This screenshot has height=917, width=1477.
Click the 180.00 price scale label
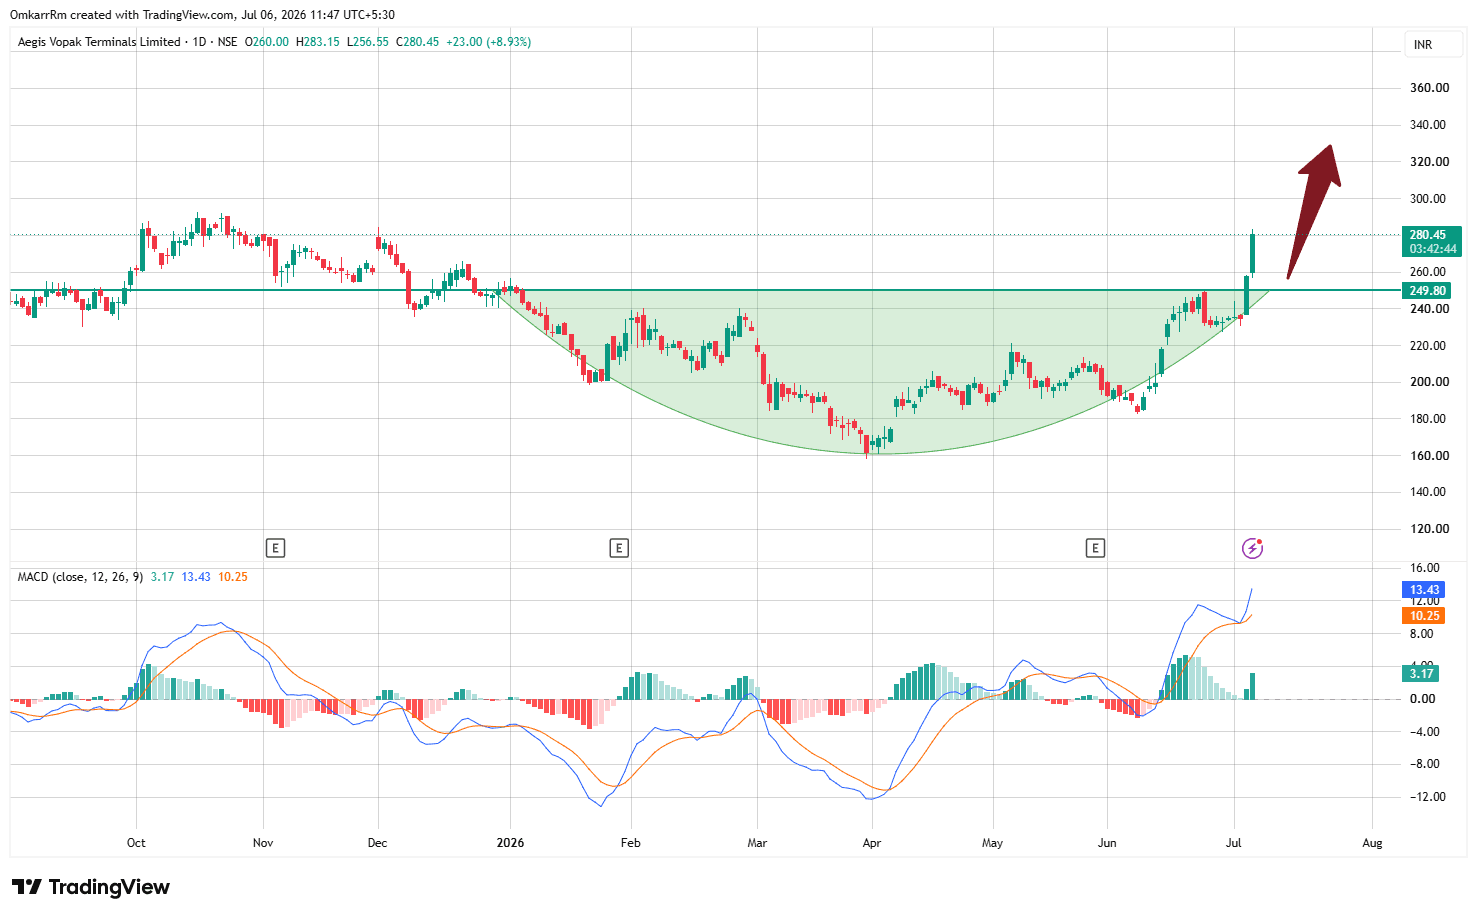1429,419
